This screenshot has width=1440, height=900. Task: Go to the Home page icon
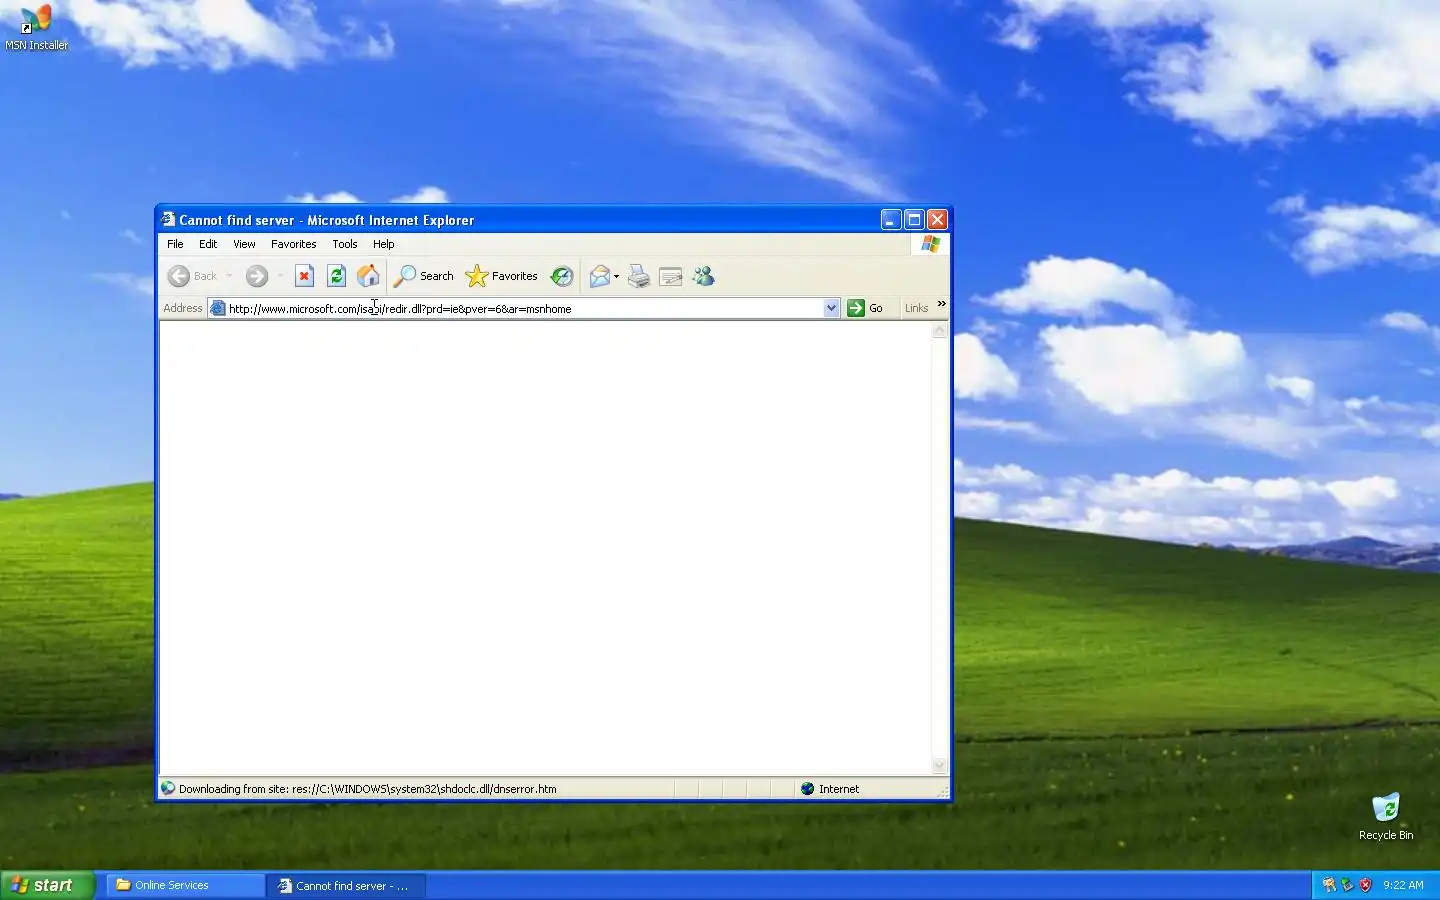(x=369, y=276)
